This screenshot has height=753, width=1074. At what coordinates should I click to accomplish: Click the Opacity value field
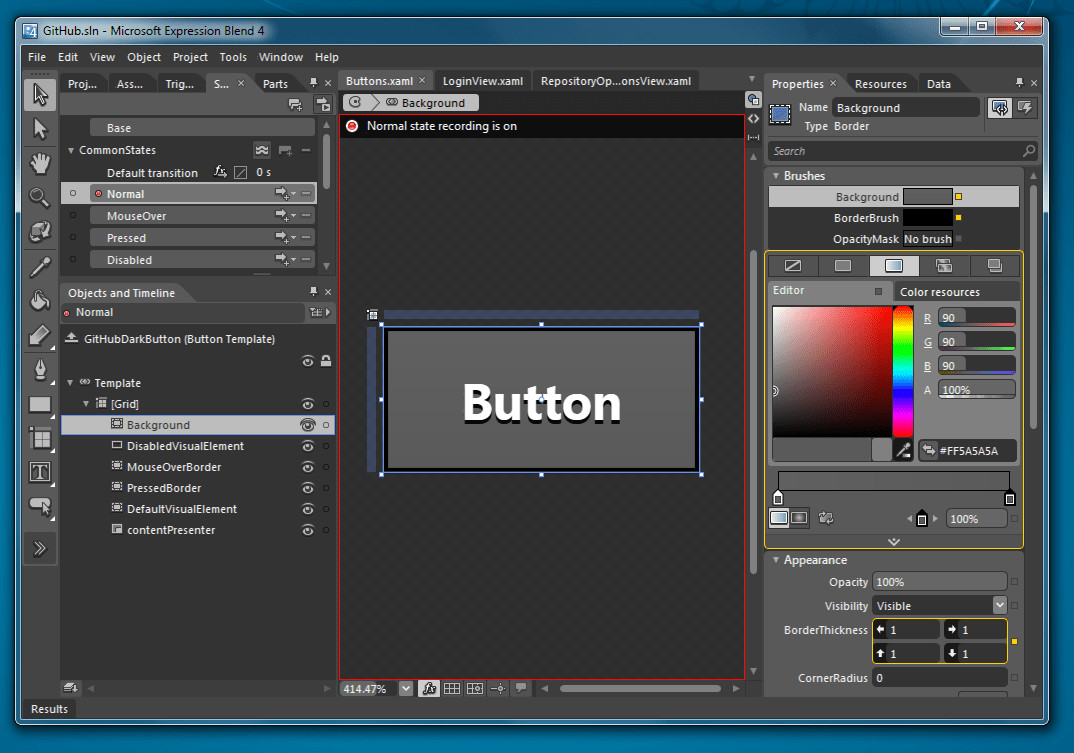pos(939,582)
